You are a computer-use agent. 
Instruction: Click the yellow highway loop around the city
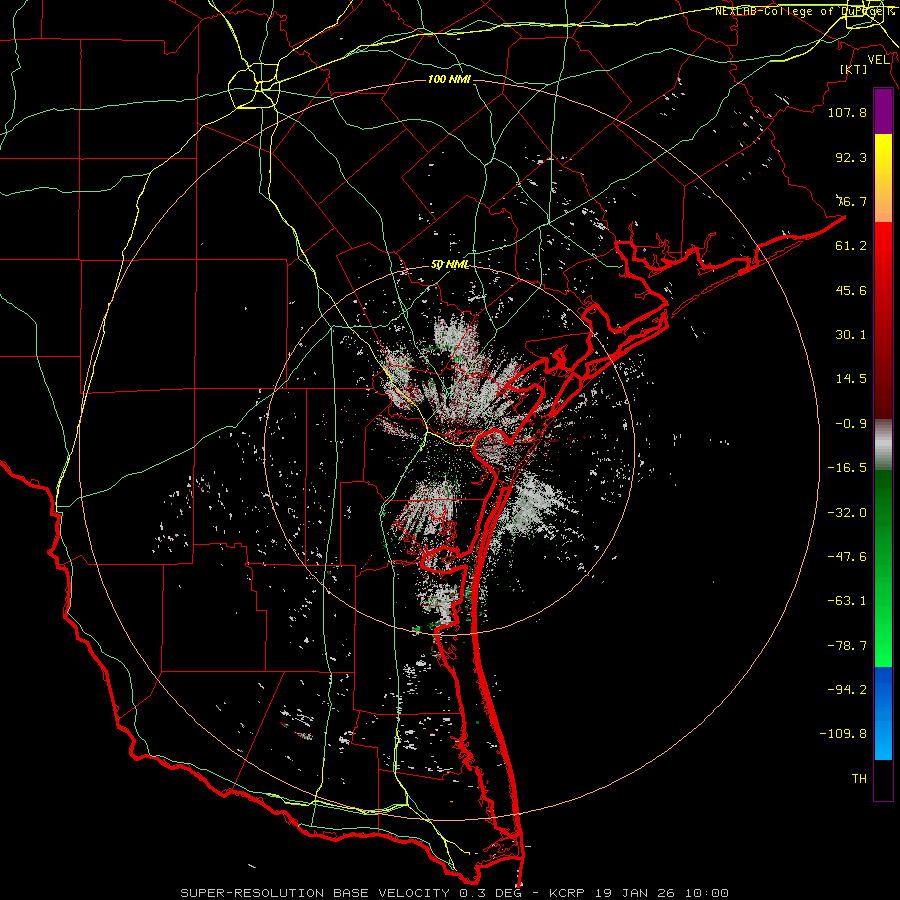(254, 87)
